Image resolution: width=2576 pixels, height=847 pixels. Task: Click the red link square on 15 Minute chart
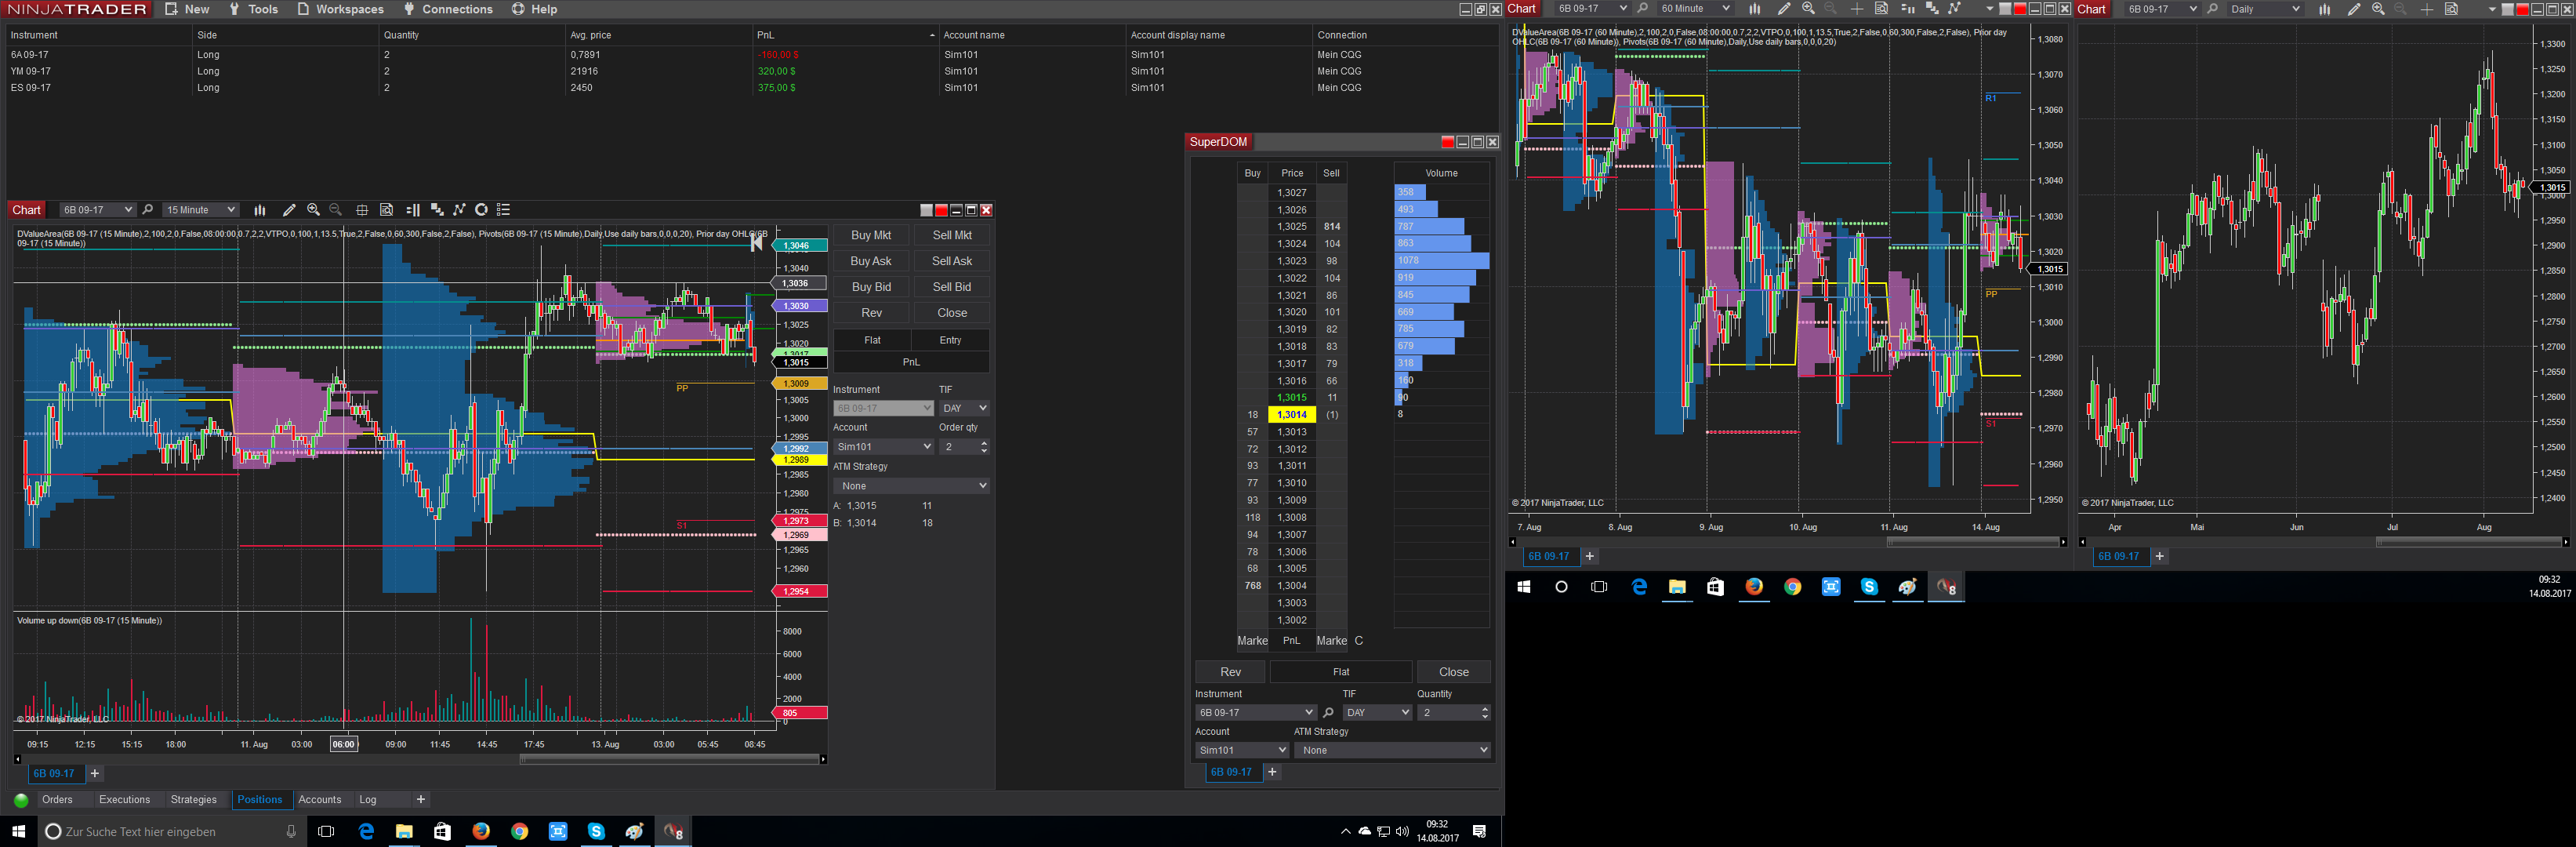[x=941, y=210]
